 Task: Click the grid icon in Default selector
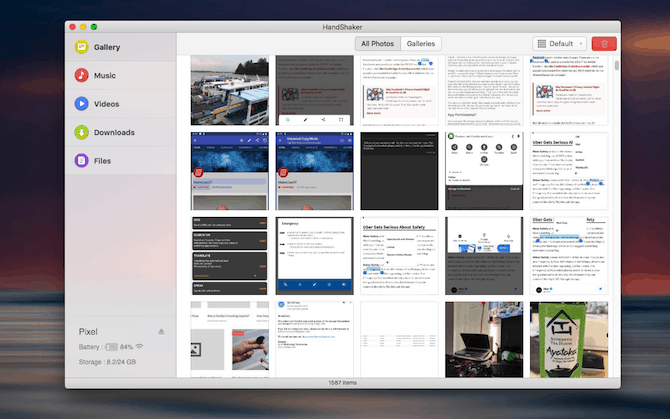pyautogui.click(x=541, y=44)
